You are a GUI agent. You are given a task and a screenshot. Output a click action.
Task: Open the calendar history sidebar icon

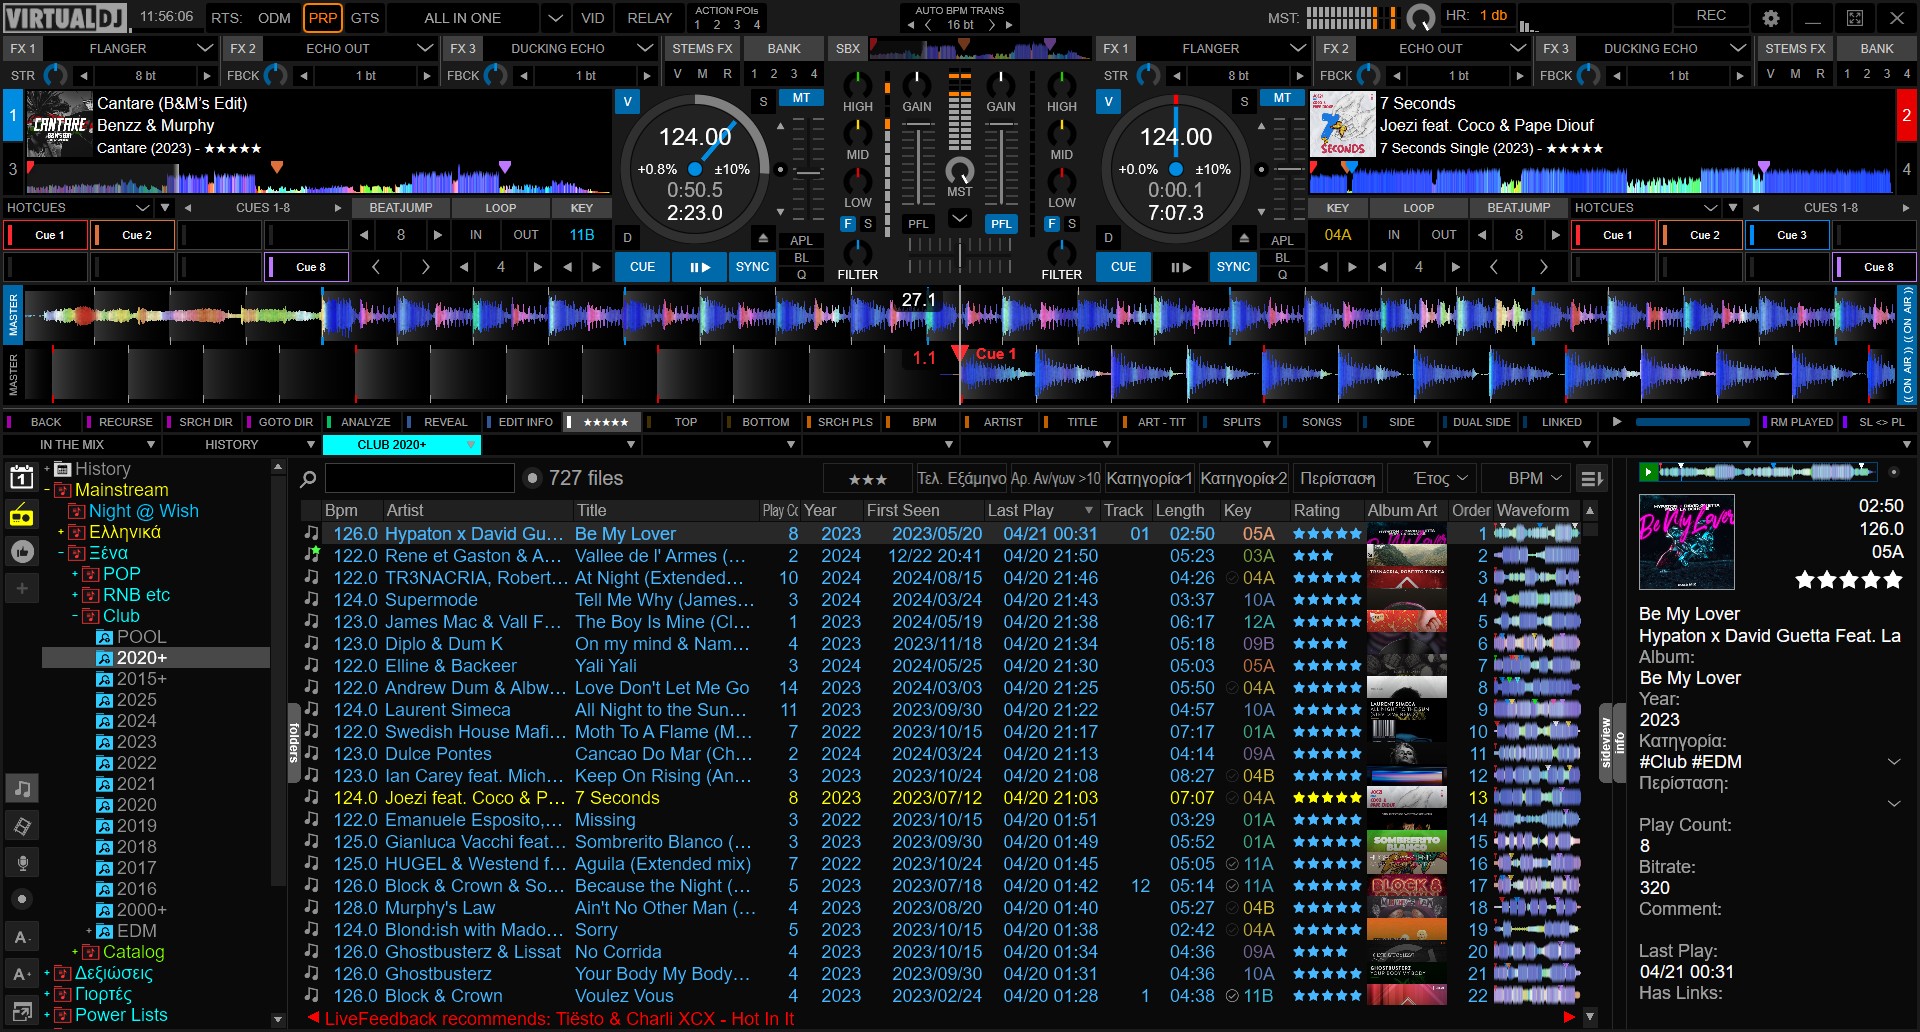[21, 477]
